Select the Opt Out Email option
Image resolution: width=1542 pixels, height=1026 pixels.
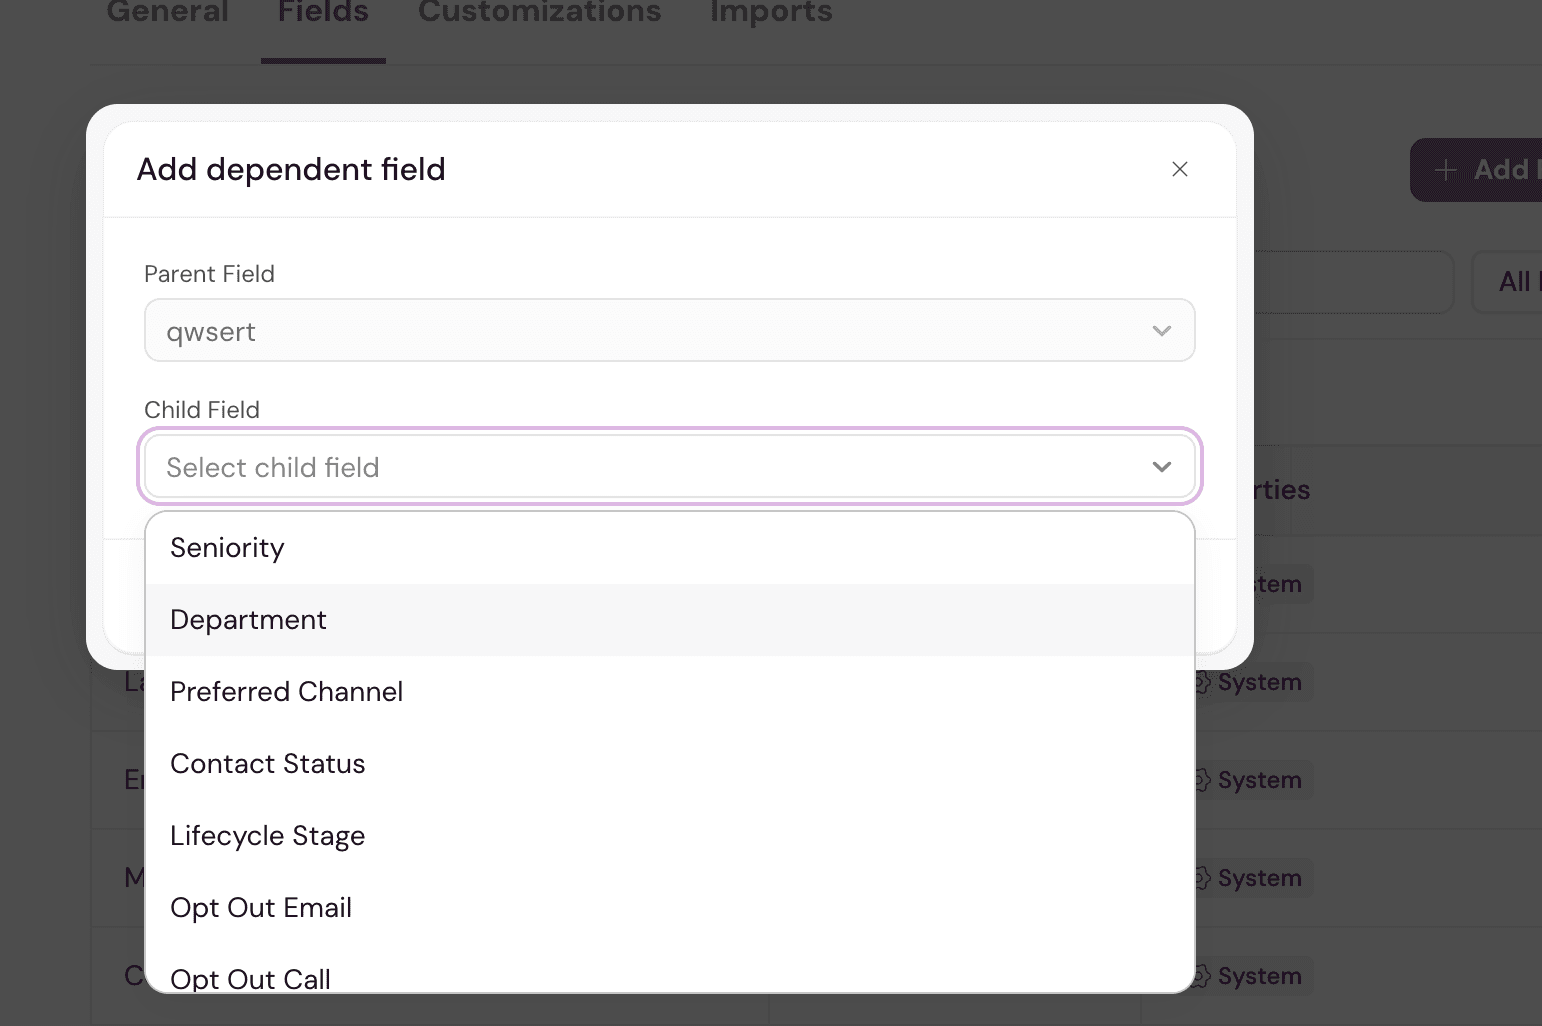[x=670, y=908]
